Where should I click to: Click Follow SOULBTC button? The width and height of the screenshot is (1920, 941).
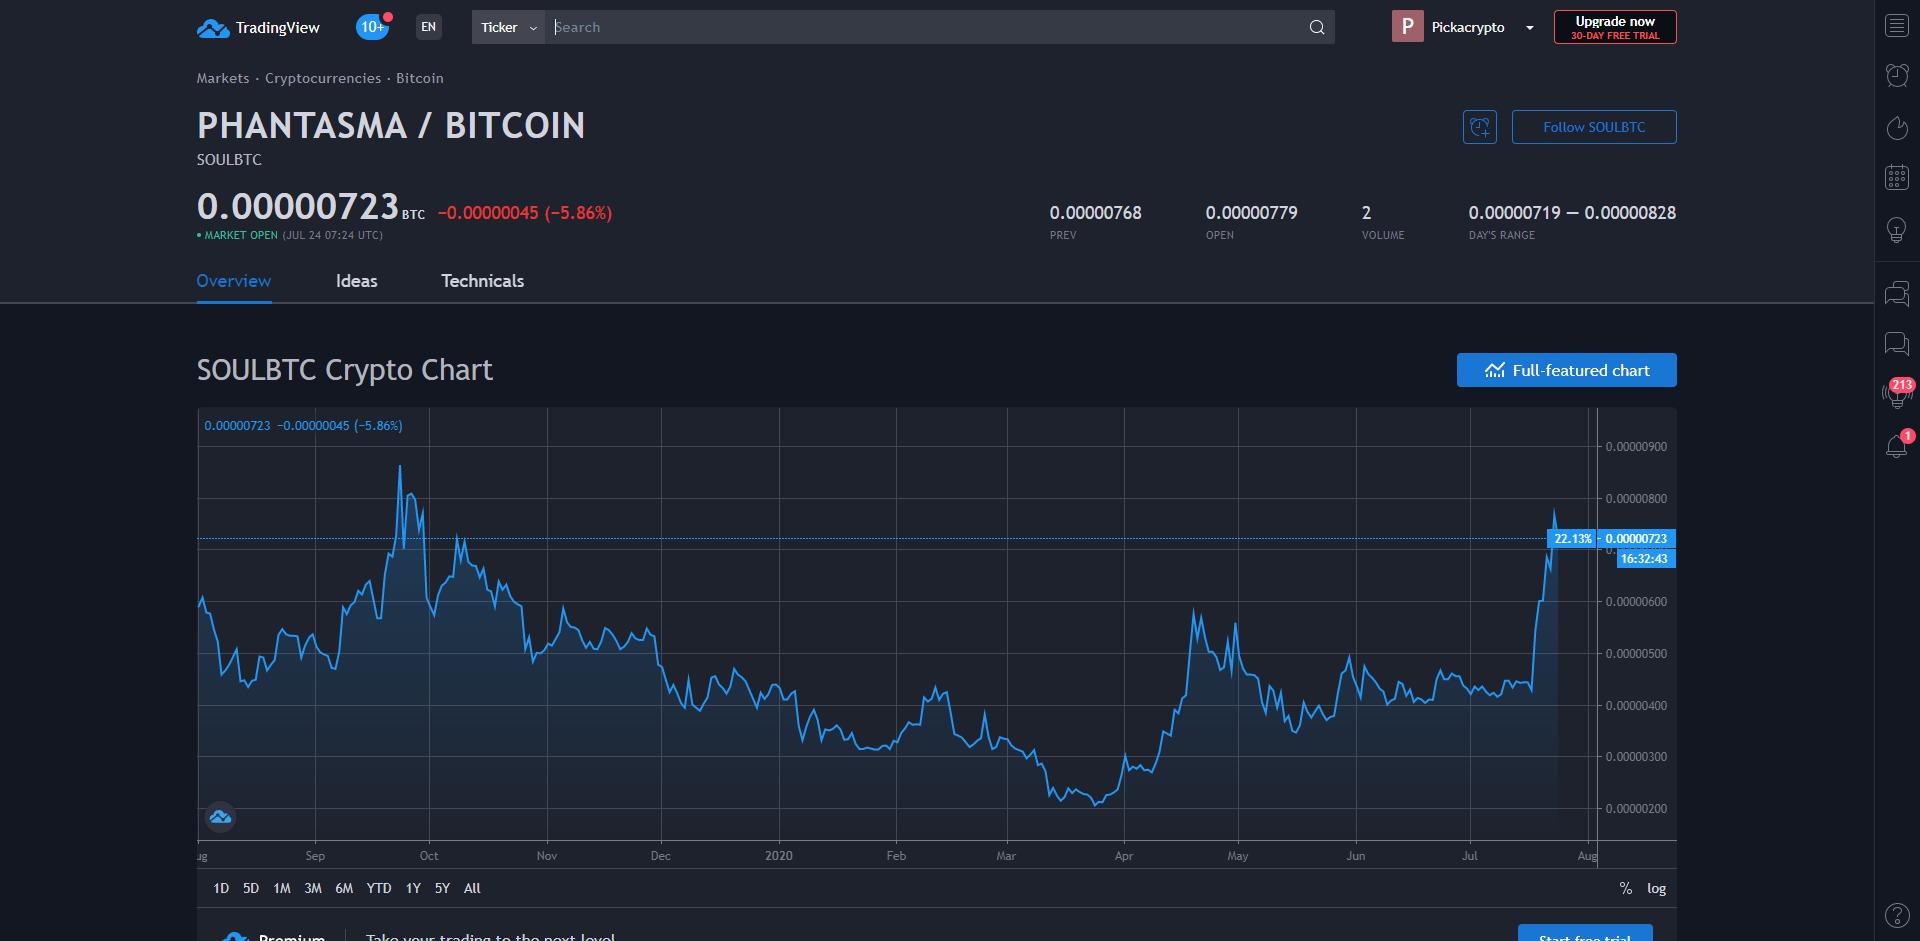1594,127
